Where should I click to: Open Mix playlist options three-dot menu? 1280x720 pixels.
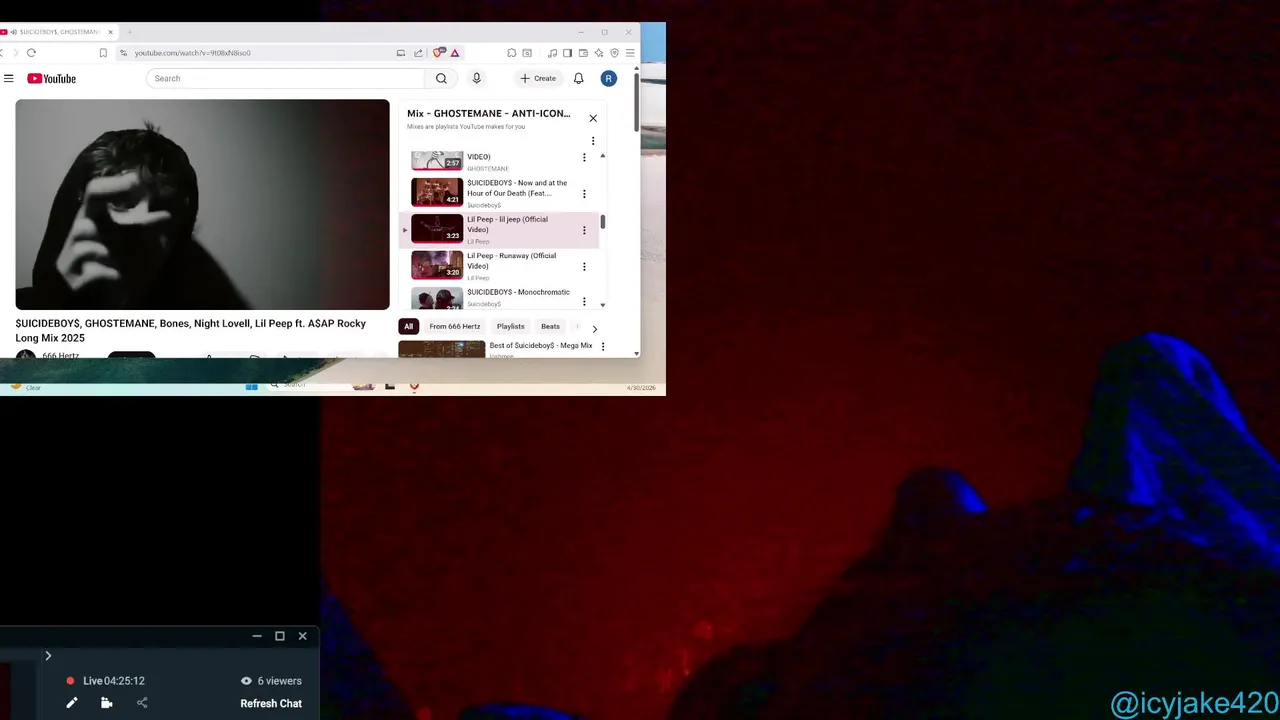[593, 141]
